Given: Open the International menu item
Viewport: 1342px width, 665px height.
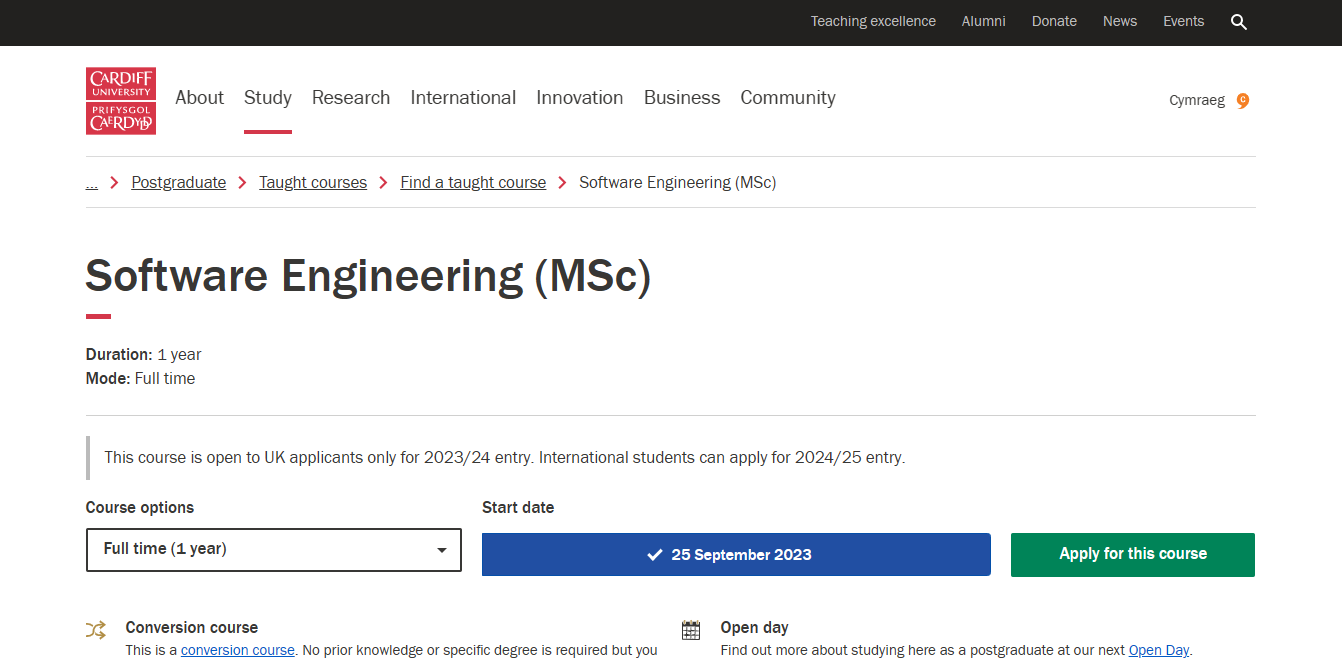Looking at the screenshot, I should 463,98.
